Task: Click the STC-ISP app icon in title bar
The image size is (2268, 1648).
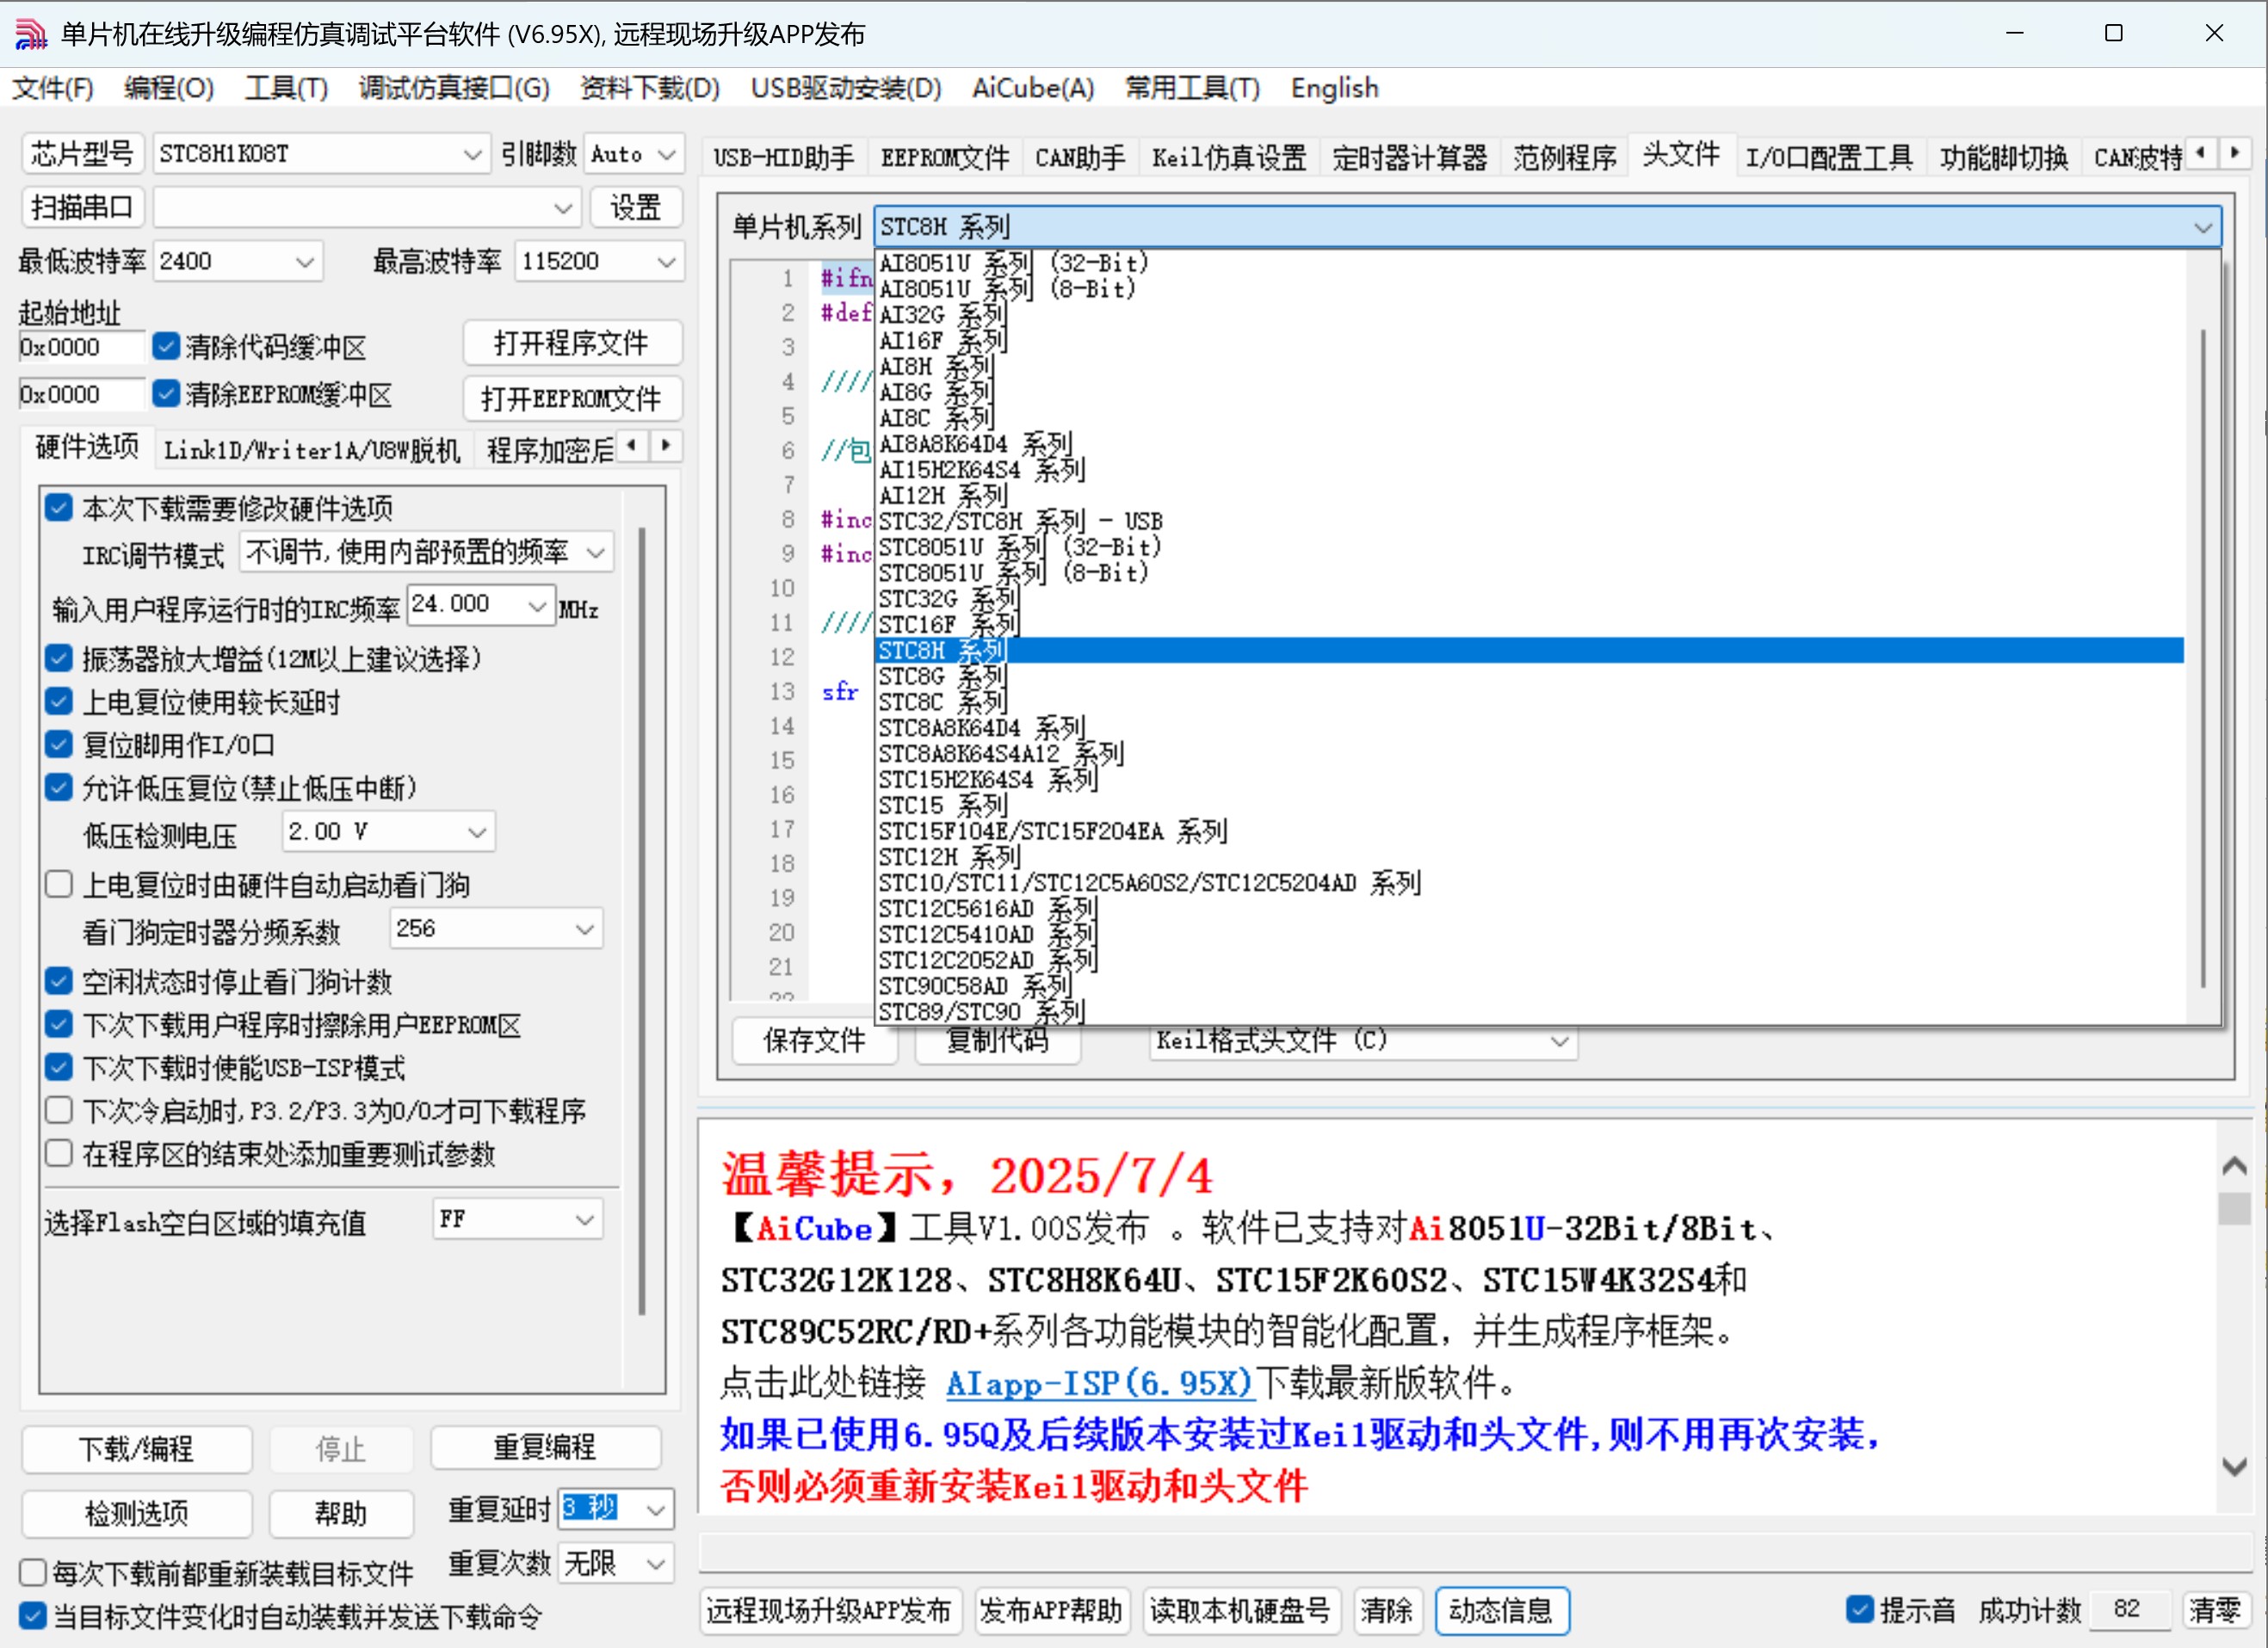Action: coord(31,34)
